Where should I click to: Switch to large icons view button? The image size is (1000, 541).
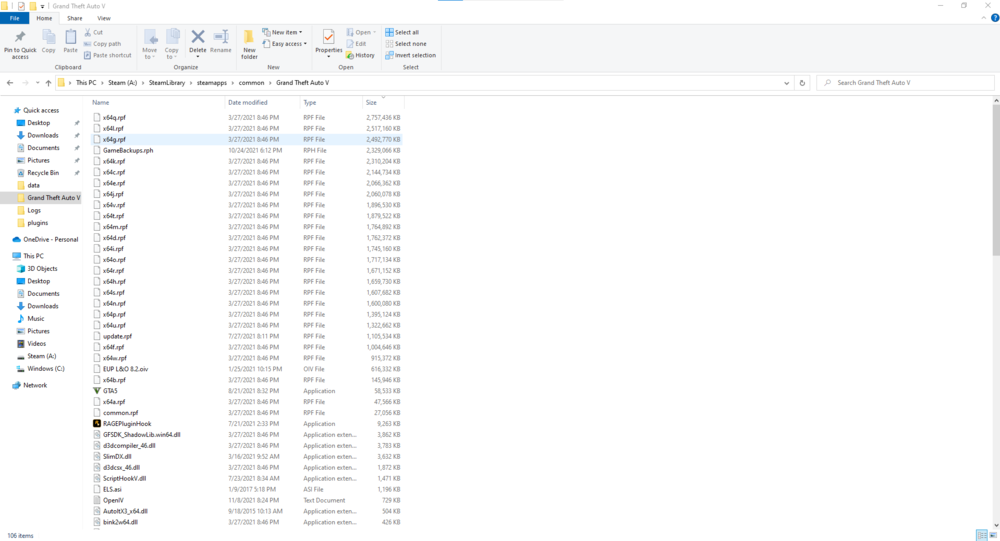coord(993,535)
